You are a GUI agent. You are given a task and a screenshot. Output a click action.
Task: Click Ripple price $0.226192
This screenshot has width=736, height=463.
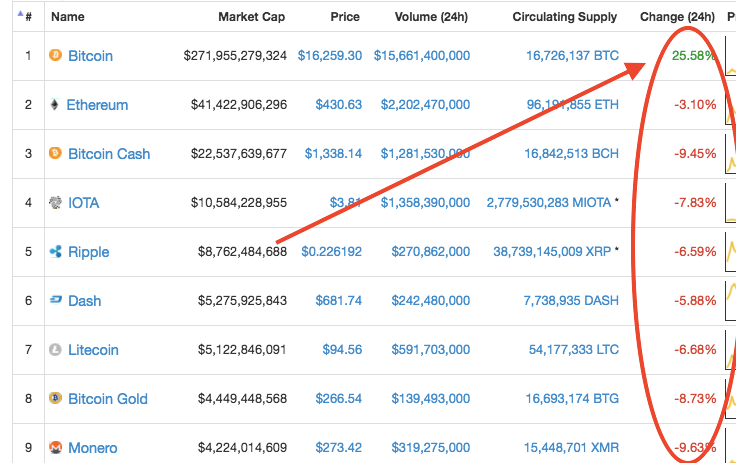click(331, 252)
